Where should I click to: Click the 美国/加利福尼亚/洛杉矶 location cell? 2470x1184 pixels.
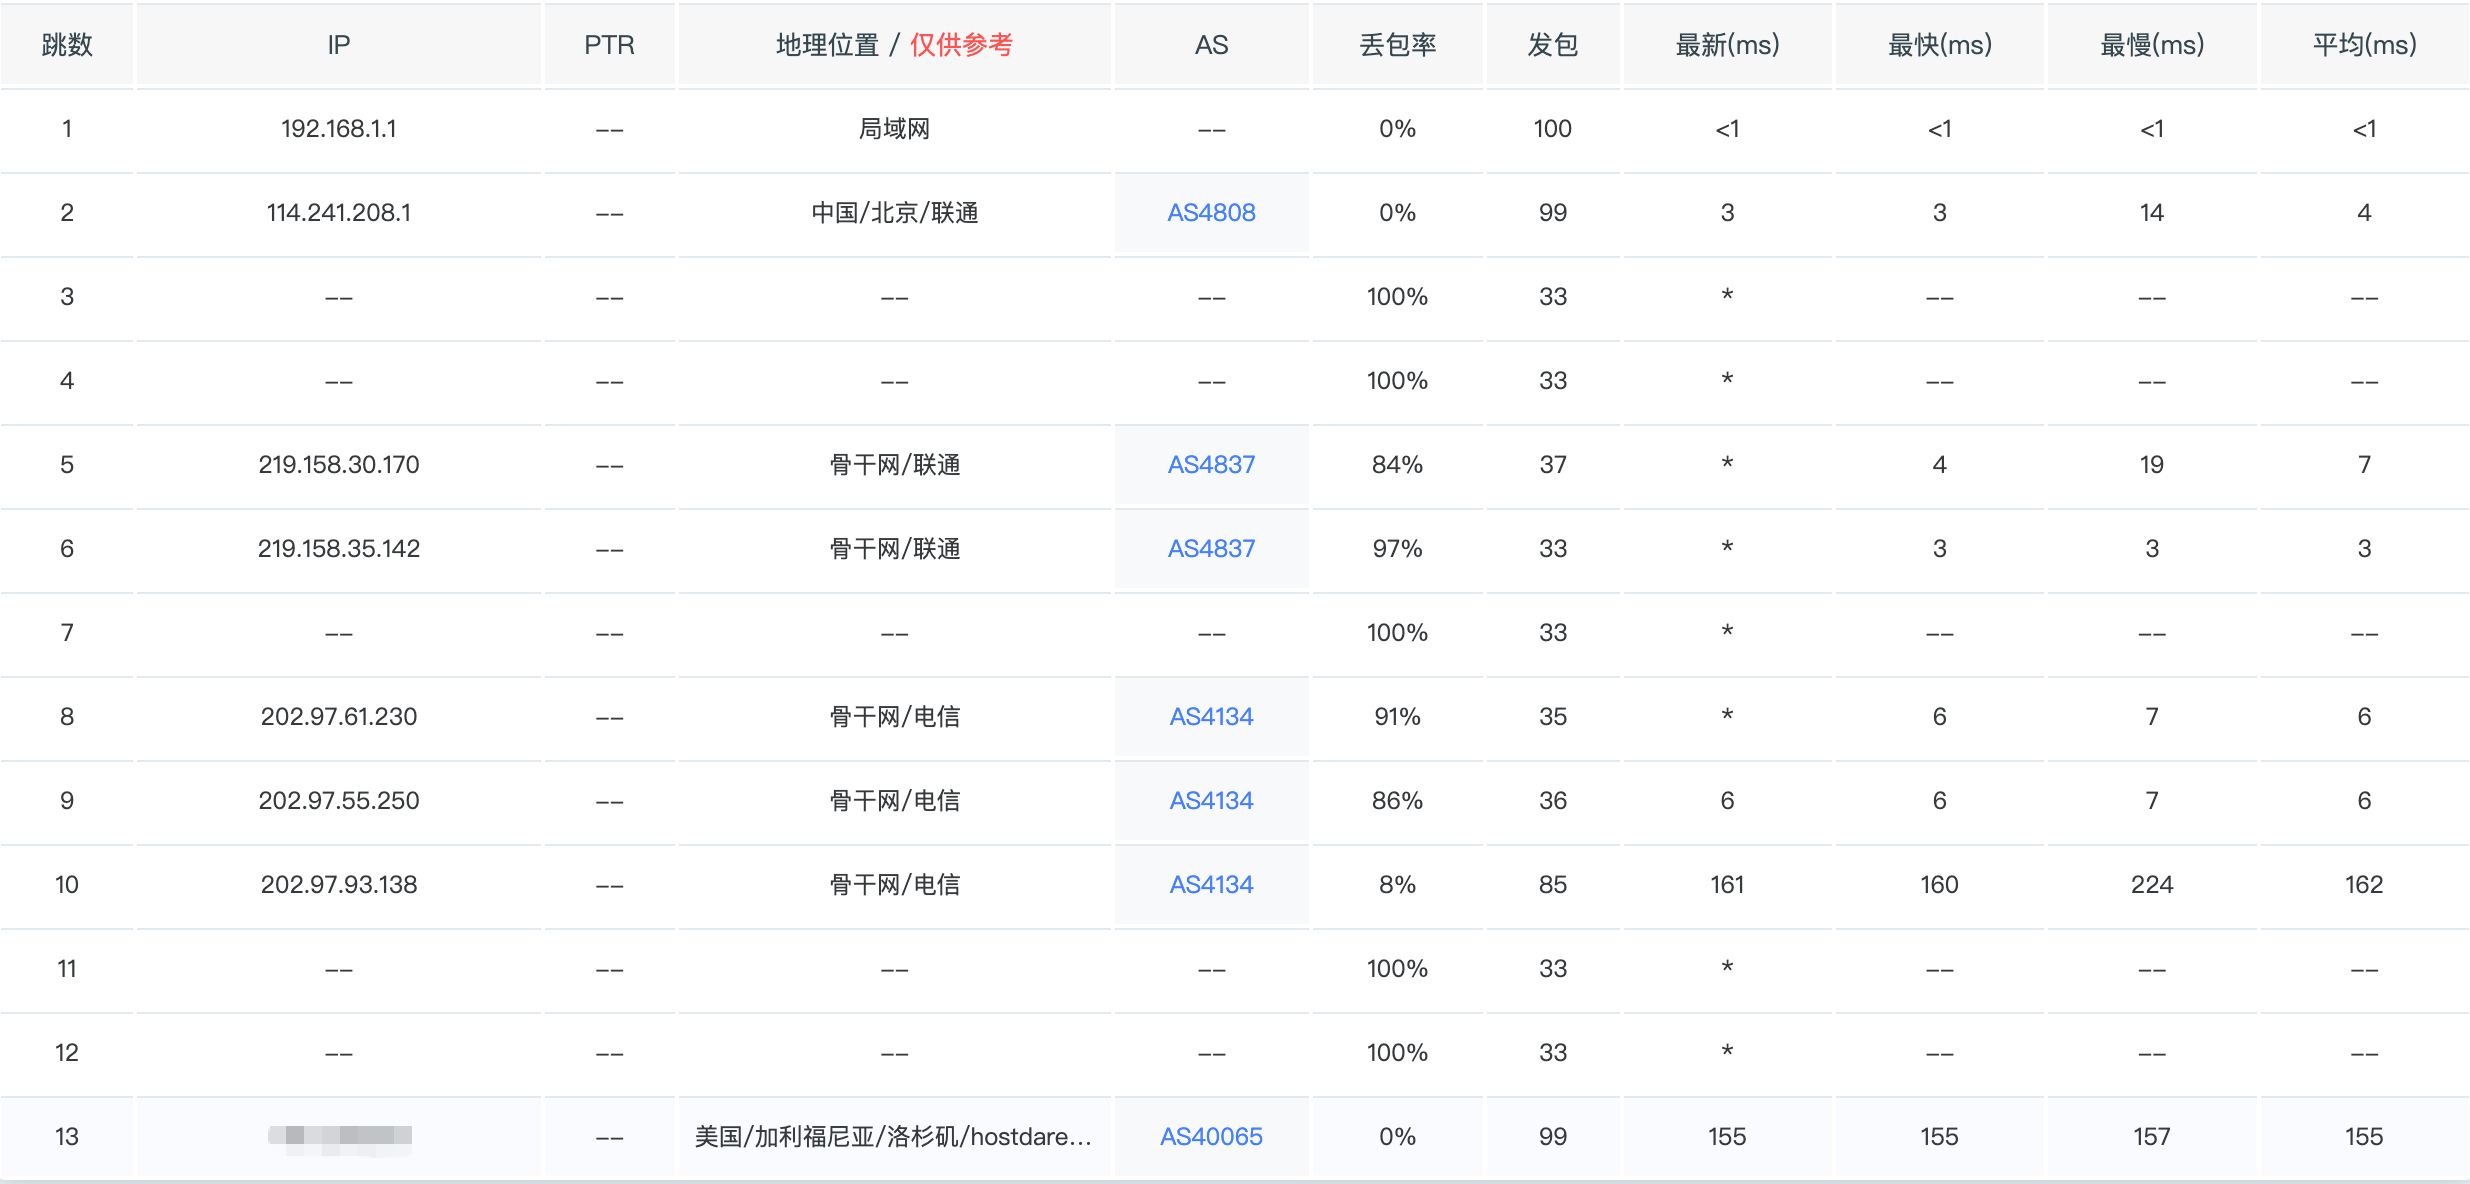click(893, 1137)
